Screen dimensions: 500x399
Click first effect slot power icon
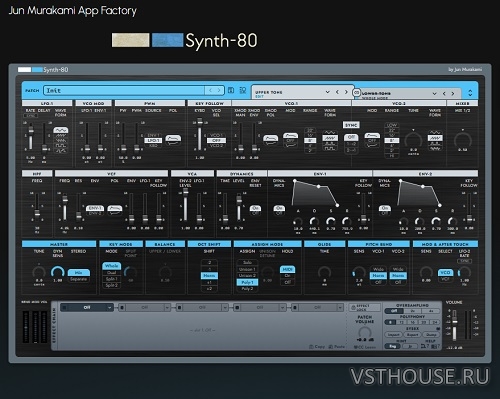pyautogui.click(x=65, y=307)
